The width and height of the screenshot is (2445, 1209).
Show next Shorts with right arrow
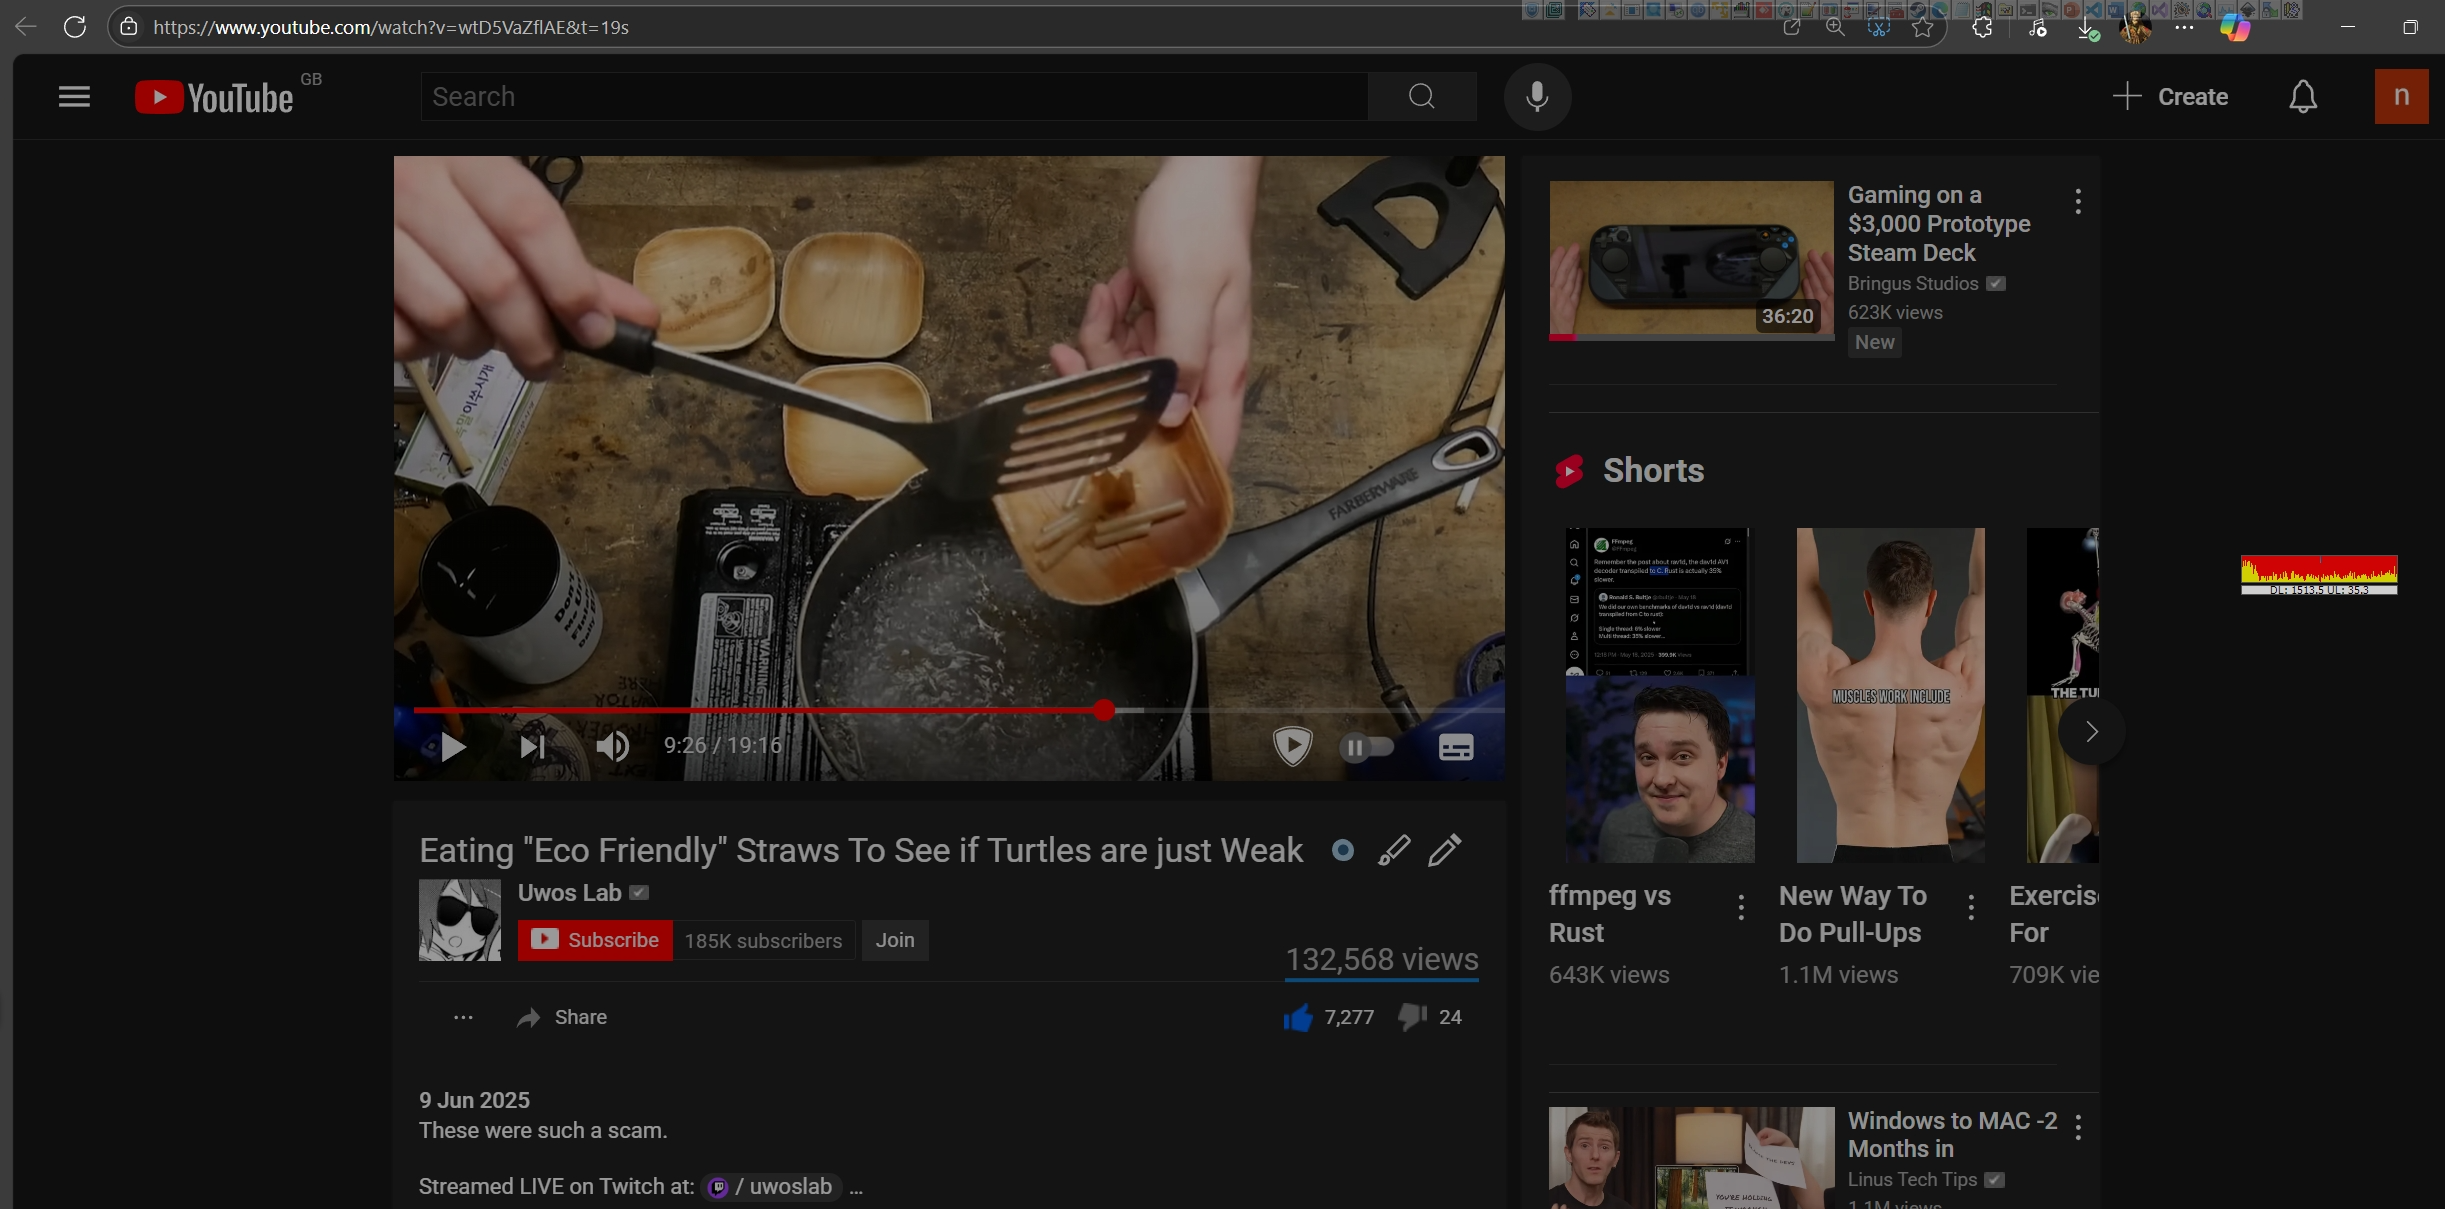click(2091, 732)
